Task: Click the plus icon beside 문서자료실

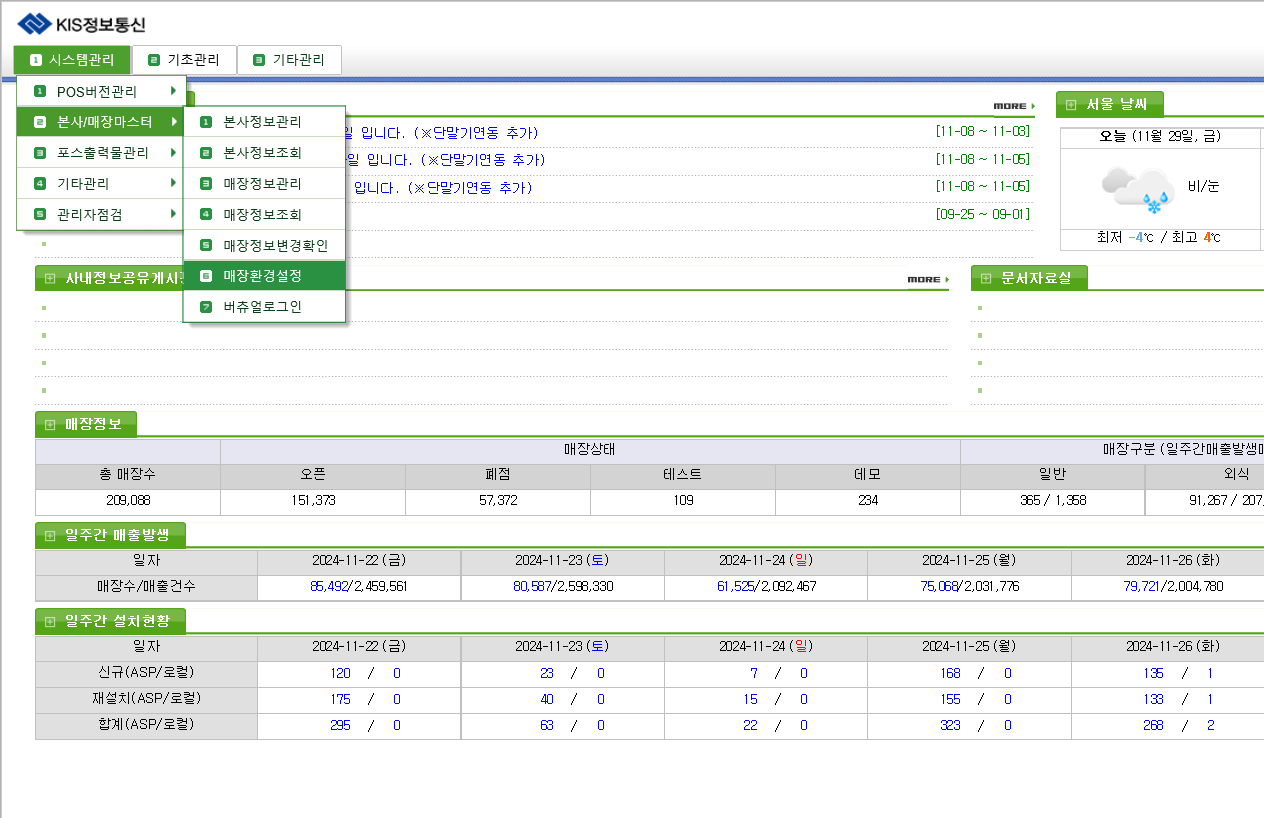Action: pos(985,279)
